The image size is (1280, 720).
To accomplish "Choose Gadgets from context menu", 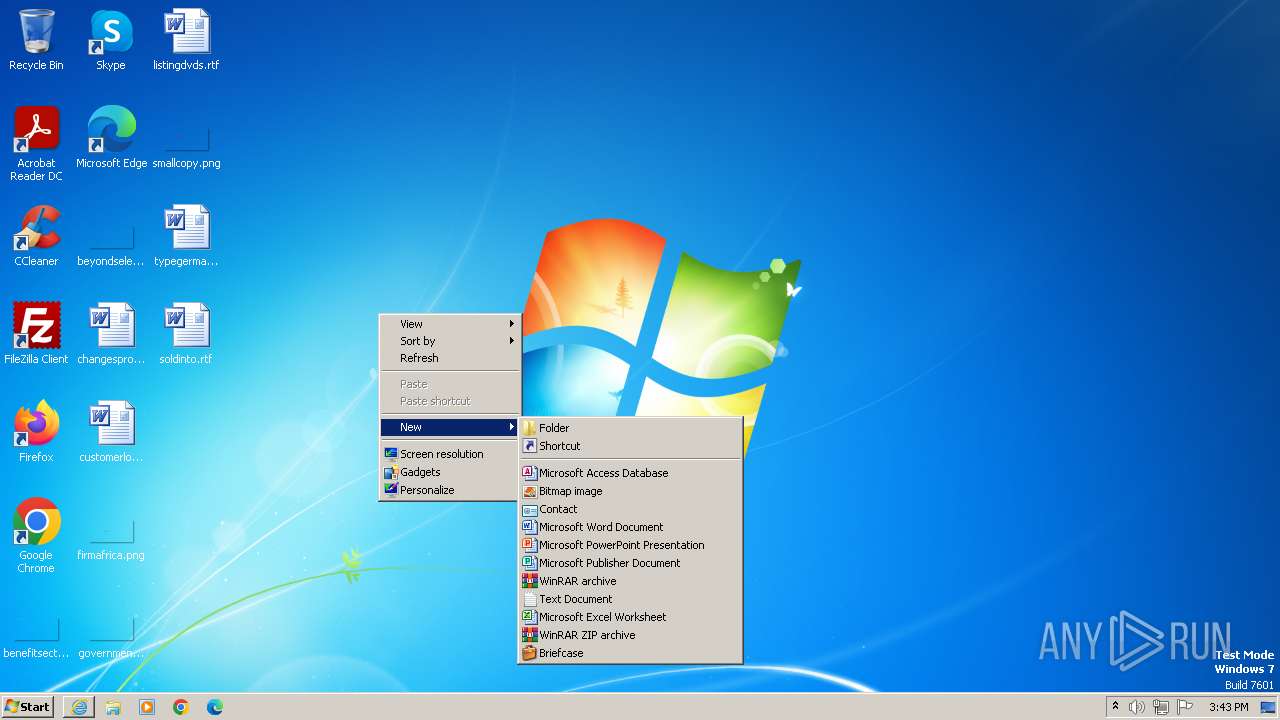I will [450, 472].
